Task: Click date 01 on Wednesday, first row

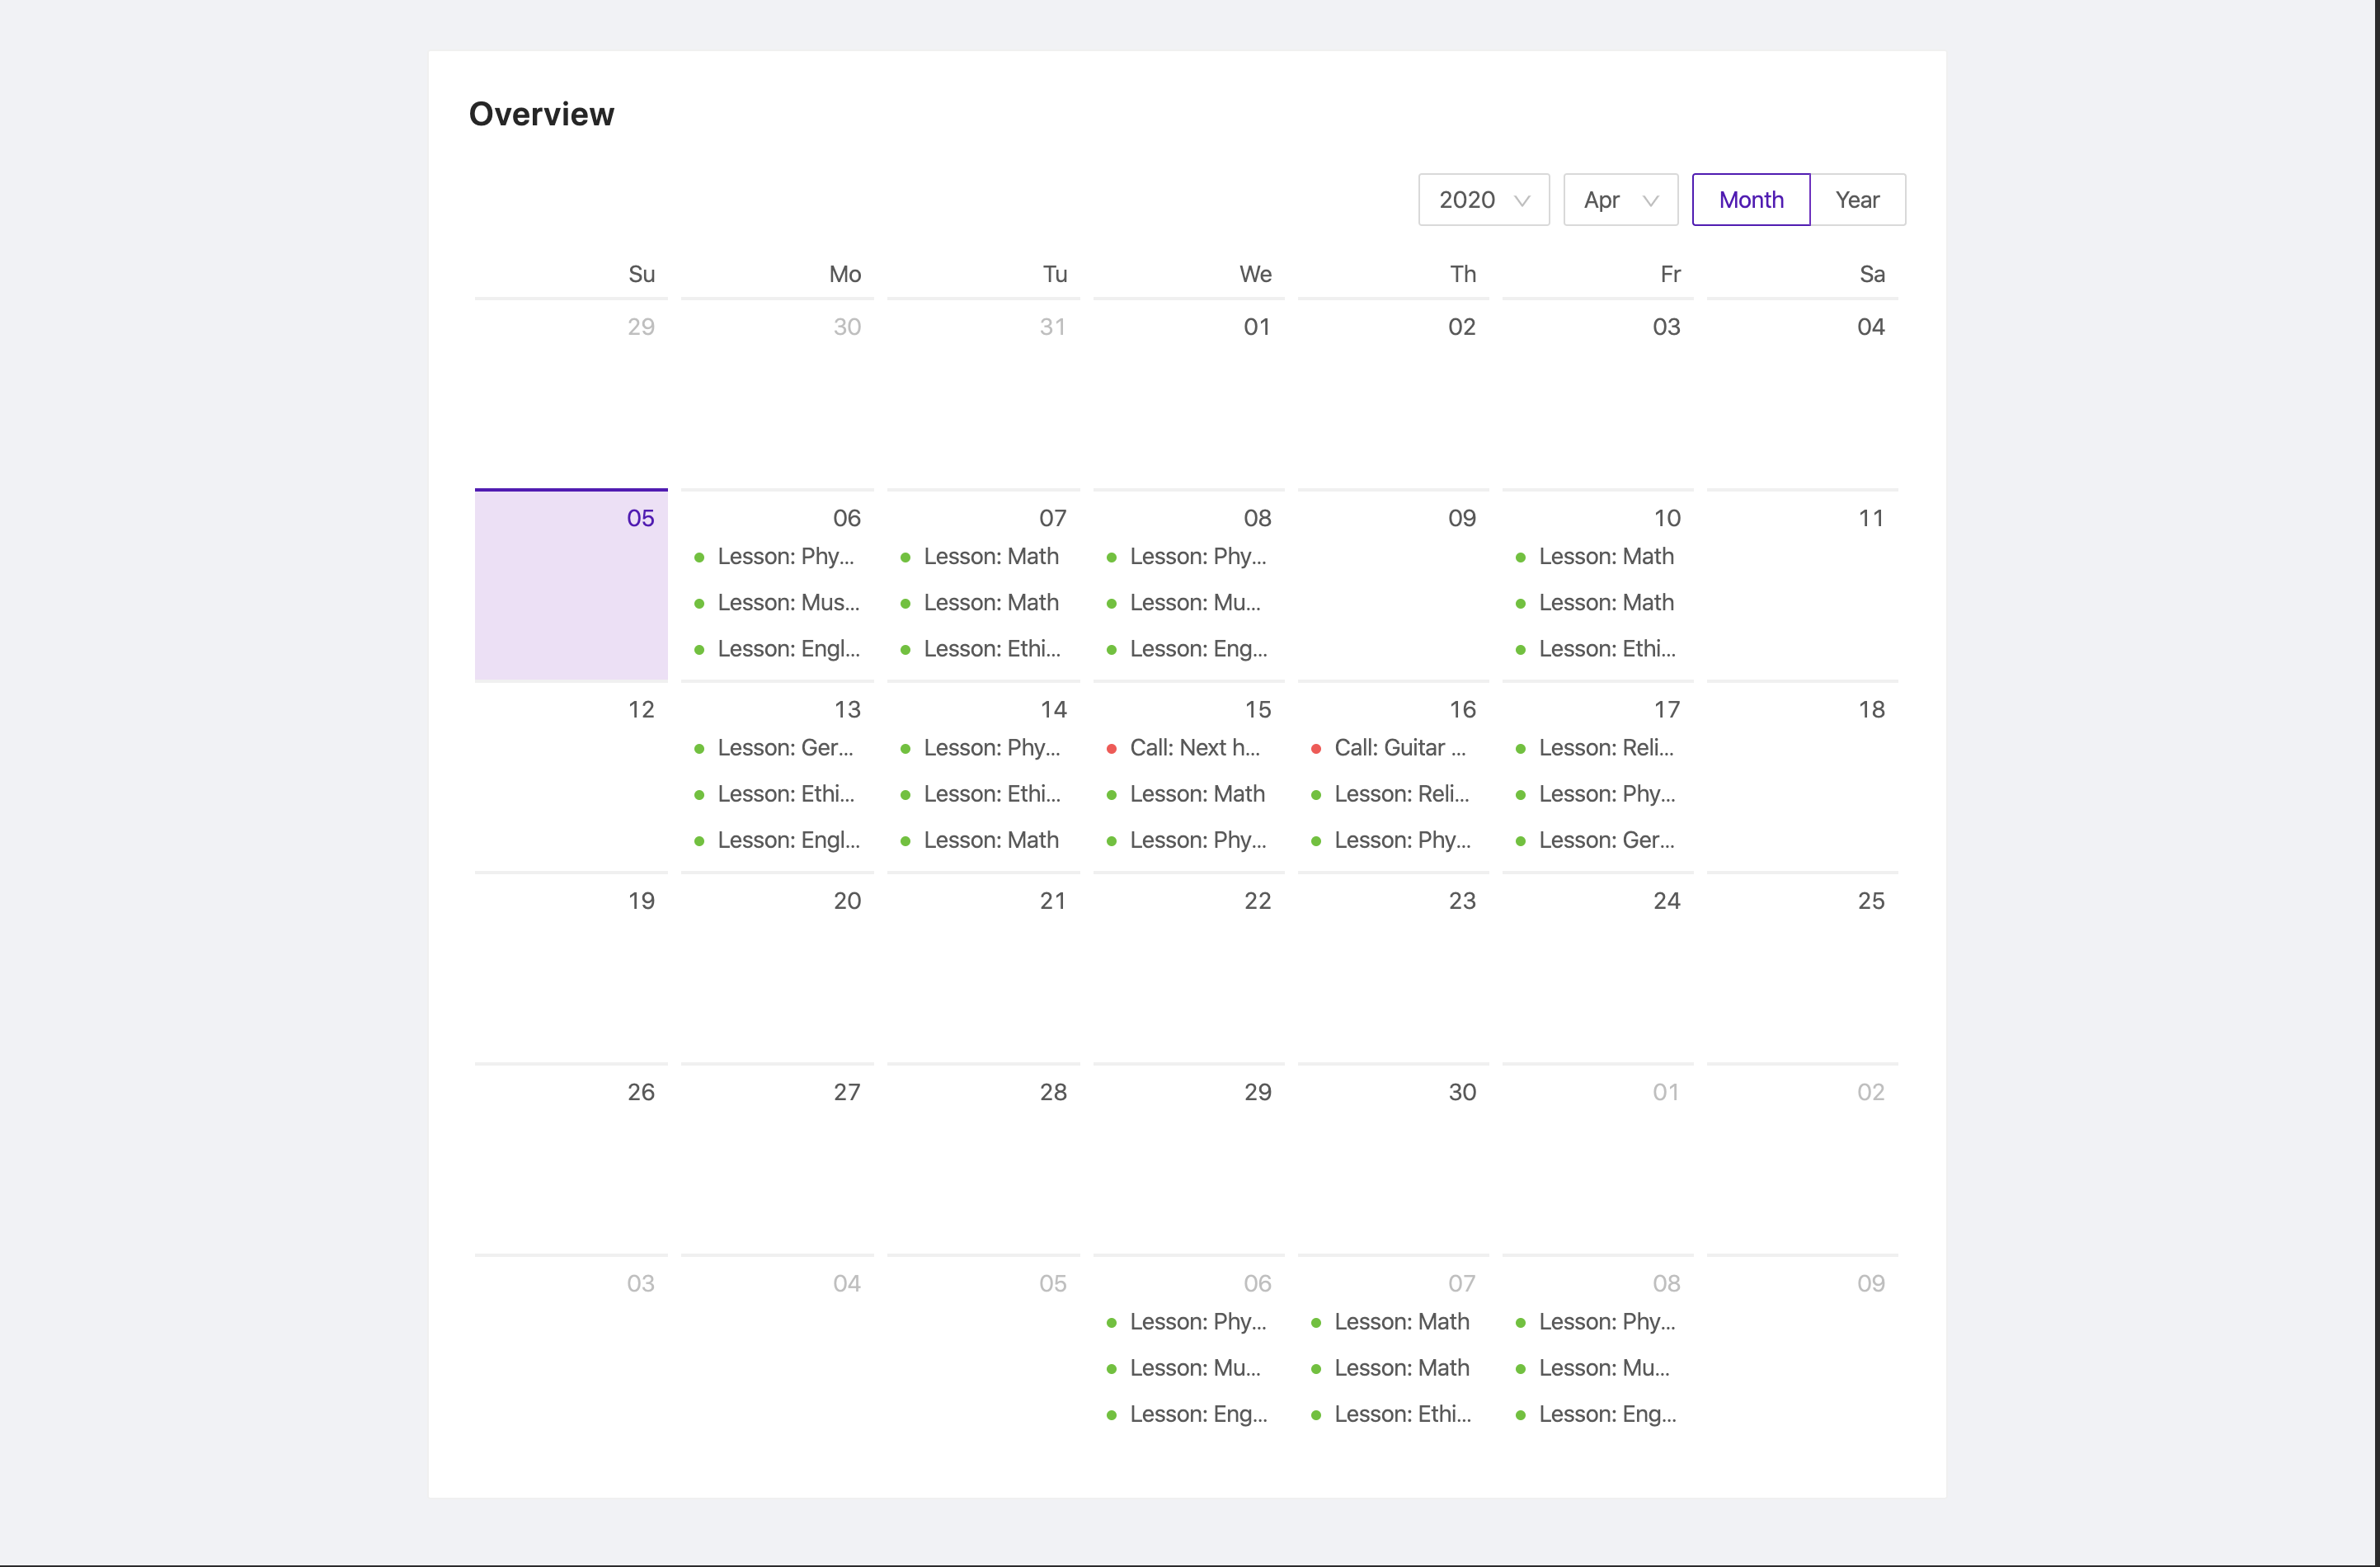Action: tap(1189, 393)
